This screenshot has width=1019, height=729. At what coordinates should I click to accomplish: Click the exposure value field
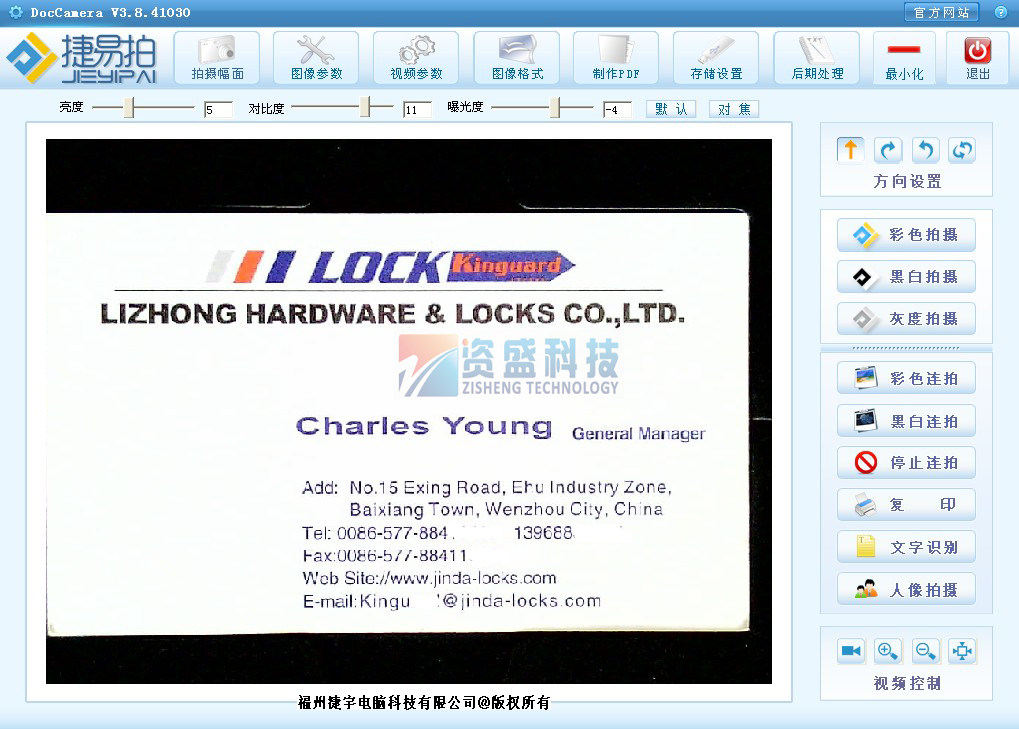point(617,109)
